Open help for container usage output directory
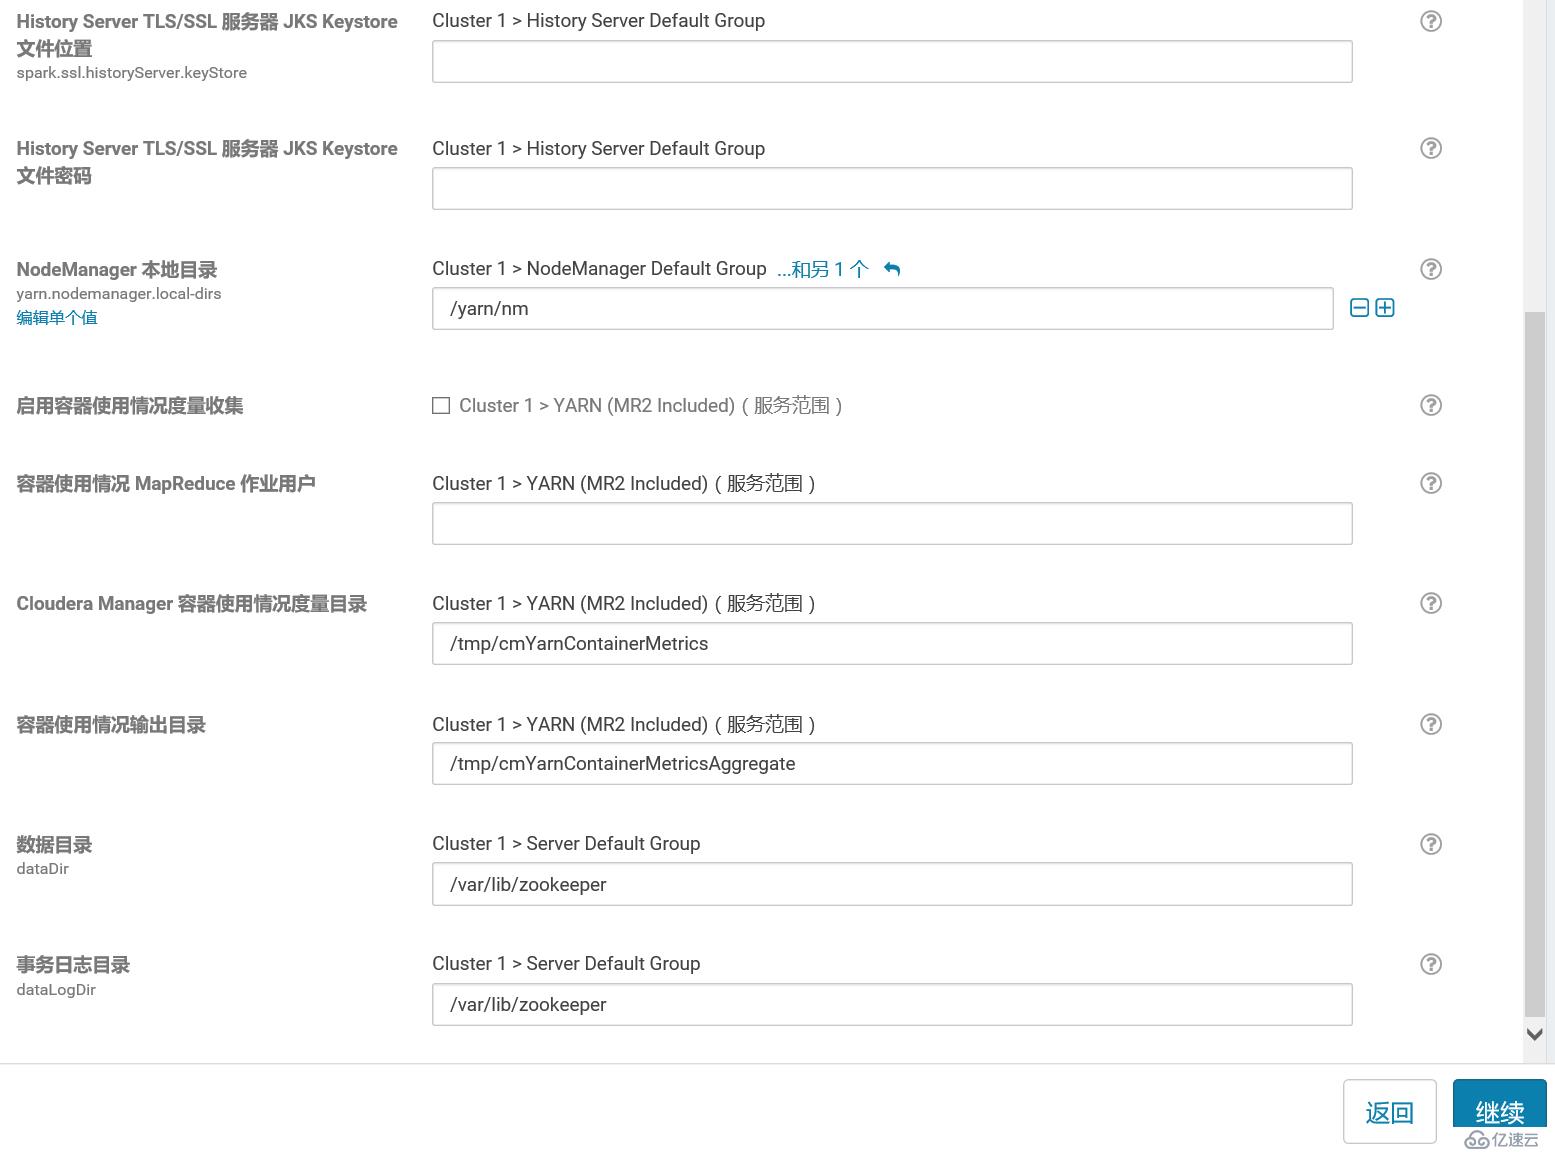The width and height of the screenshot is (1555, 1152). tap(1431, 724)
